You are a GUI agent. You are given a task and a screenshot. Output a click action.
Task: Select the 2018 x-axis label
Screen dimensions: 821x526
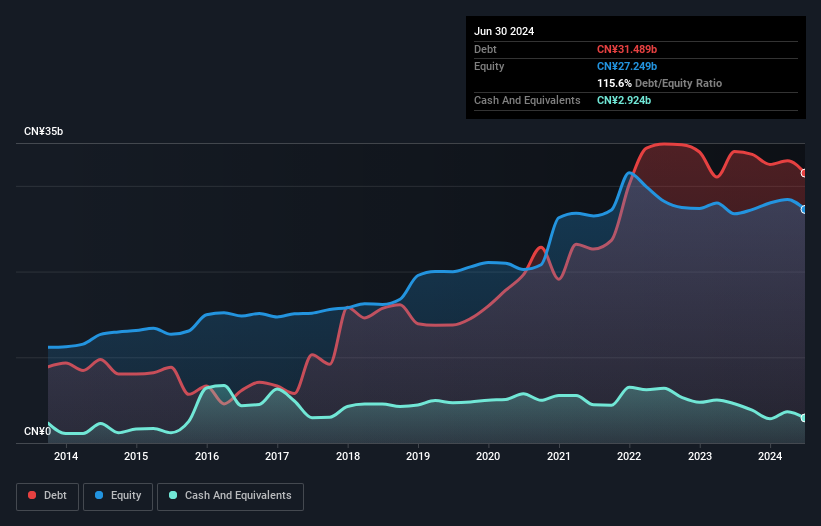[x=348, y=457]
